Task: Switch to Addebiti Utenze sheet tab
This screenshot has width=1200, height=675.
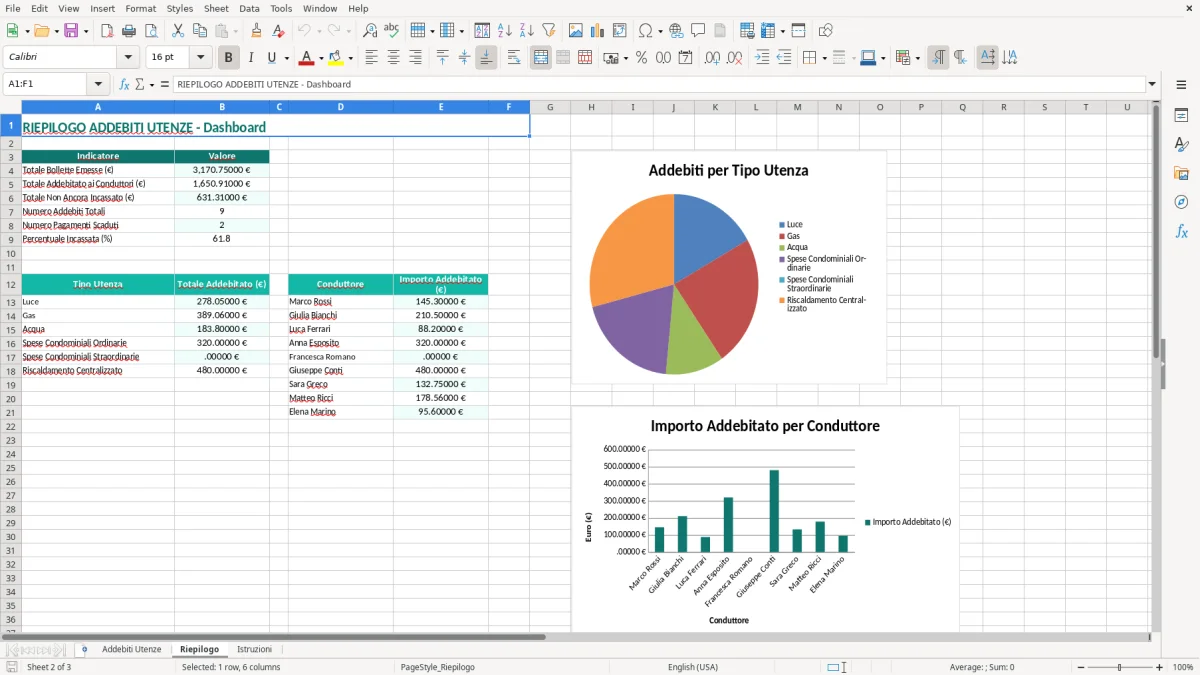Action: [x=131, y=649]
